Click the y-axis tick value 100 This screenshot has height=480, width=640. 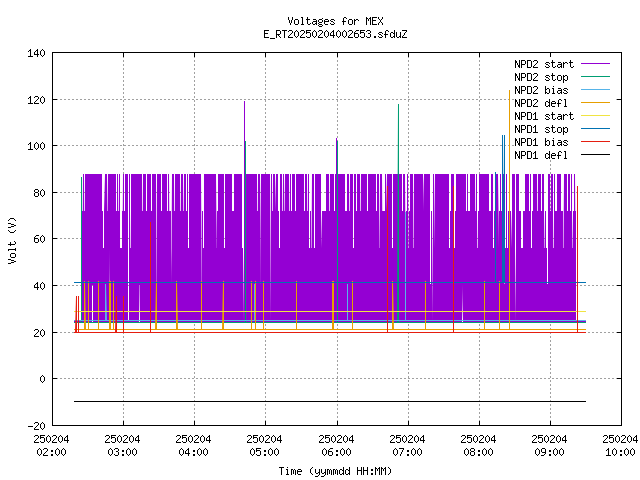[36, 146]
